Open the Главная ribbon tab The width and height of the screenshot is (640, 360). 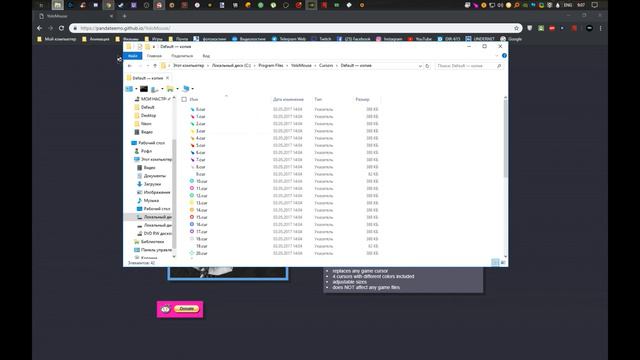(154, 56)
